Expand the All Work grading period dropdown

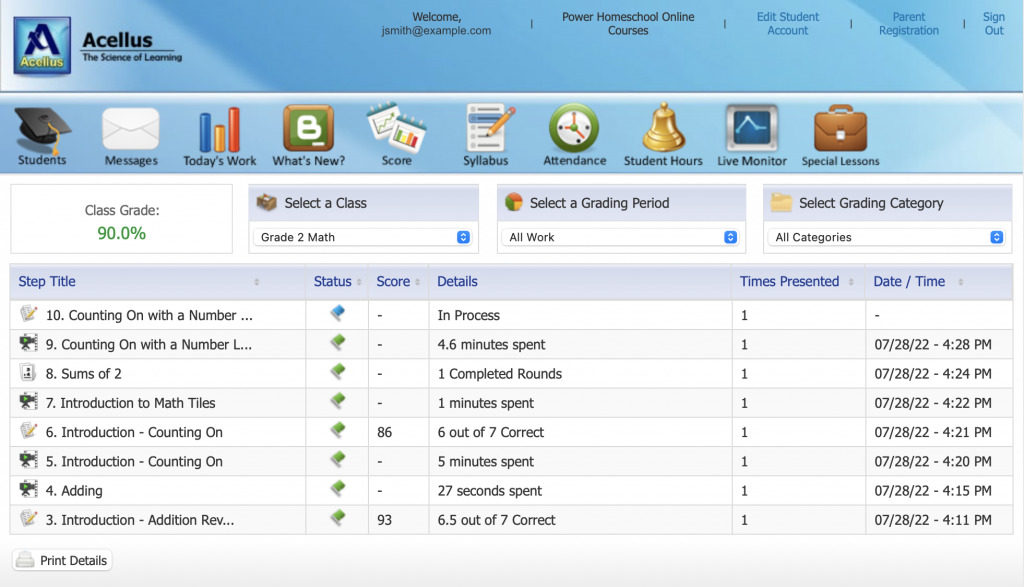click(621, 238)
